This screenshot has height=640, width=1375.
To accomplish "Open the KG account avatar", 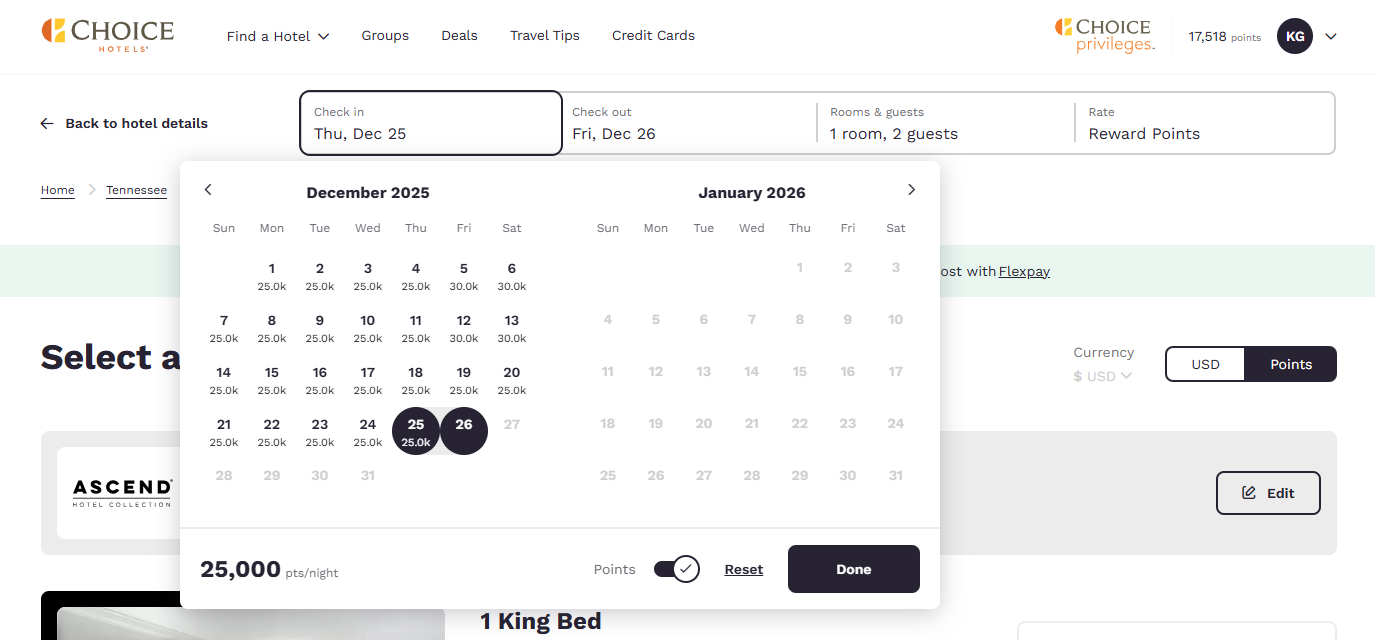I will 1295,36.
